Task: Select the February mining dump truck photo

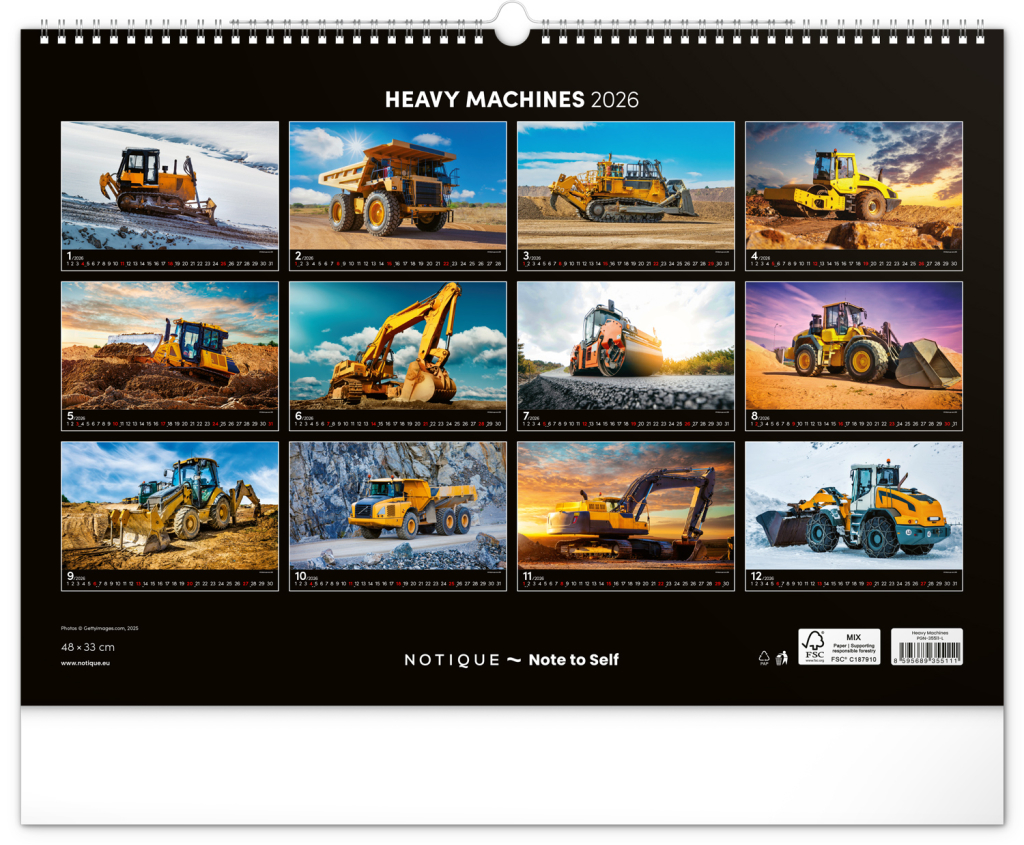Action: [397, 185]
